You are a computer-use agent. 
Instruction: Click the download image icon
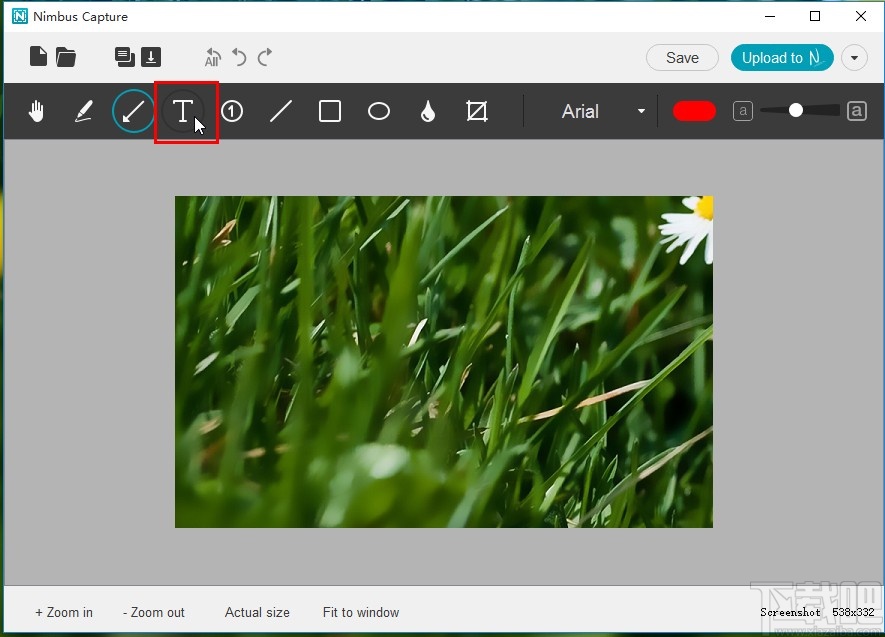(151, 57)
